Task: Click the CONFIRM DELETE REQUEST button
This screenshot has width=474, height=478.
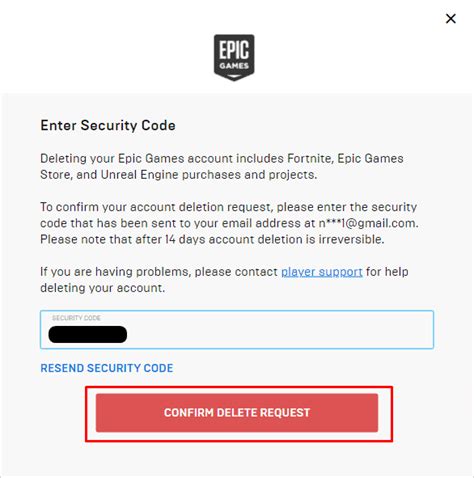Action: coord(237,413)
